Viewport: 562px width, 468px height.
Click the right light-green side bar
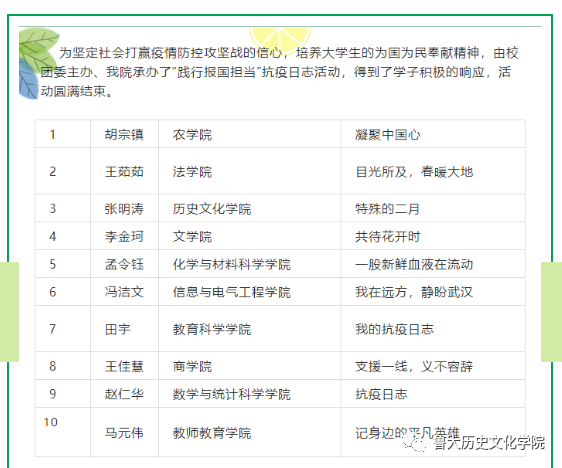[551, 312]
